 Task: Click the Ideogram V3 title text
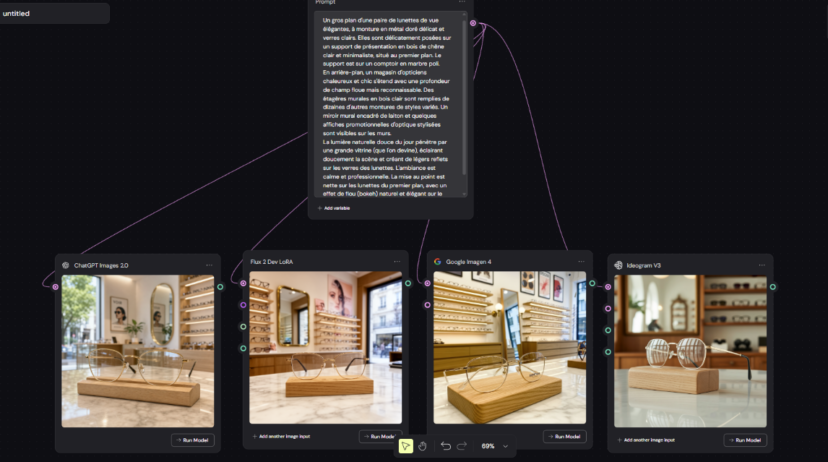[643, 265]
